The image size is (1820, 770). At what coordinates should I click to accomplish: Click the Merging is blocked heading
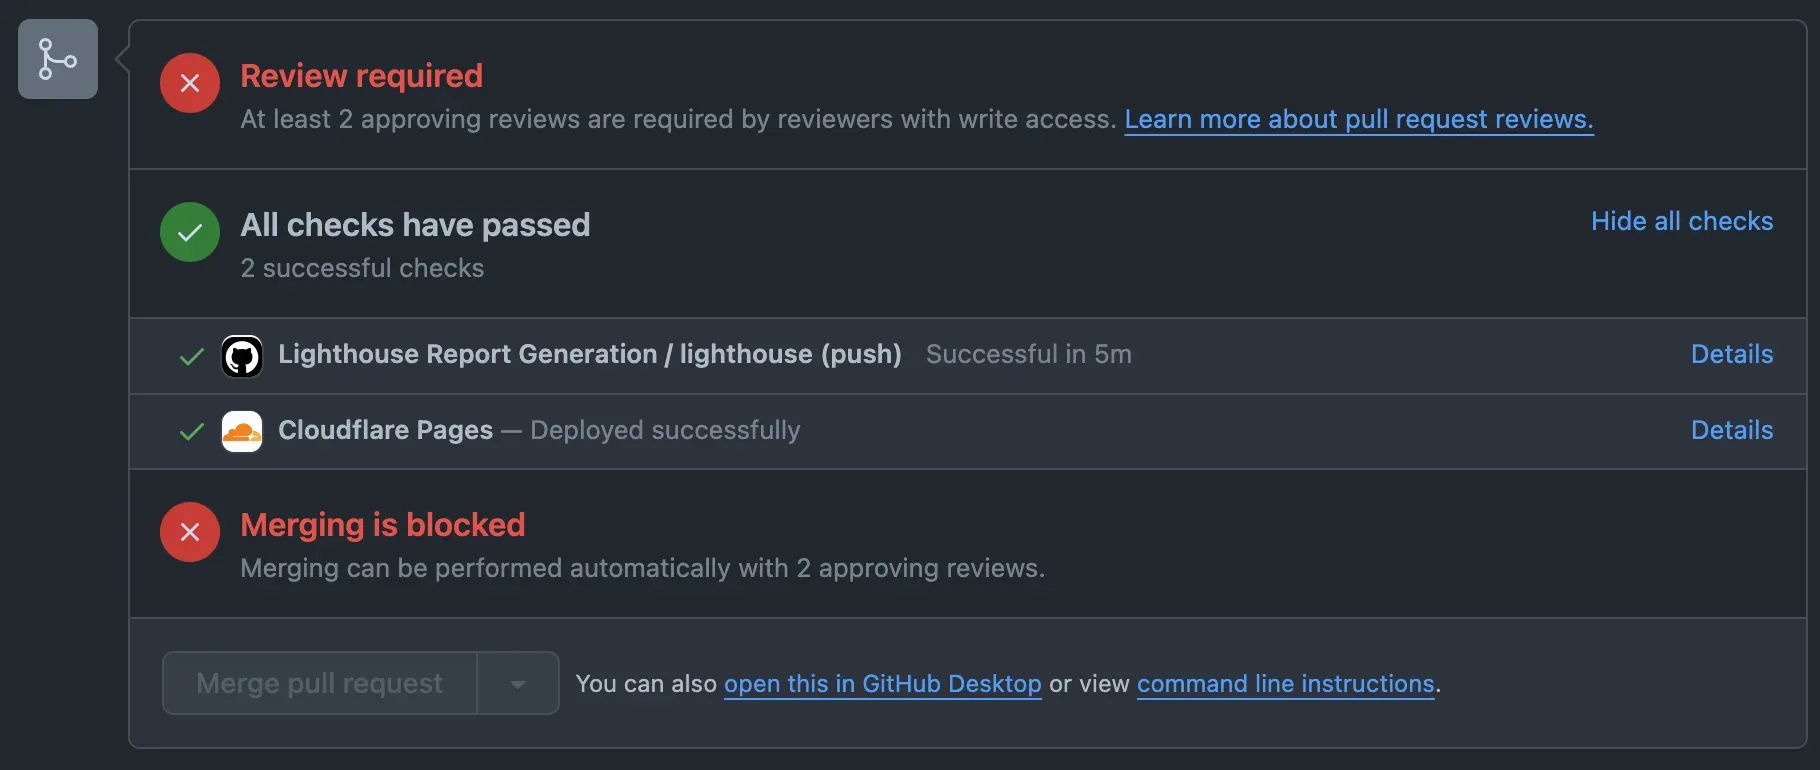(382, 525)
